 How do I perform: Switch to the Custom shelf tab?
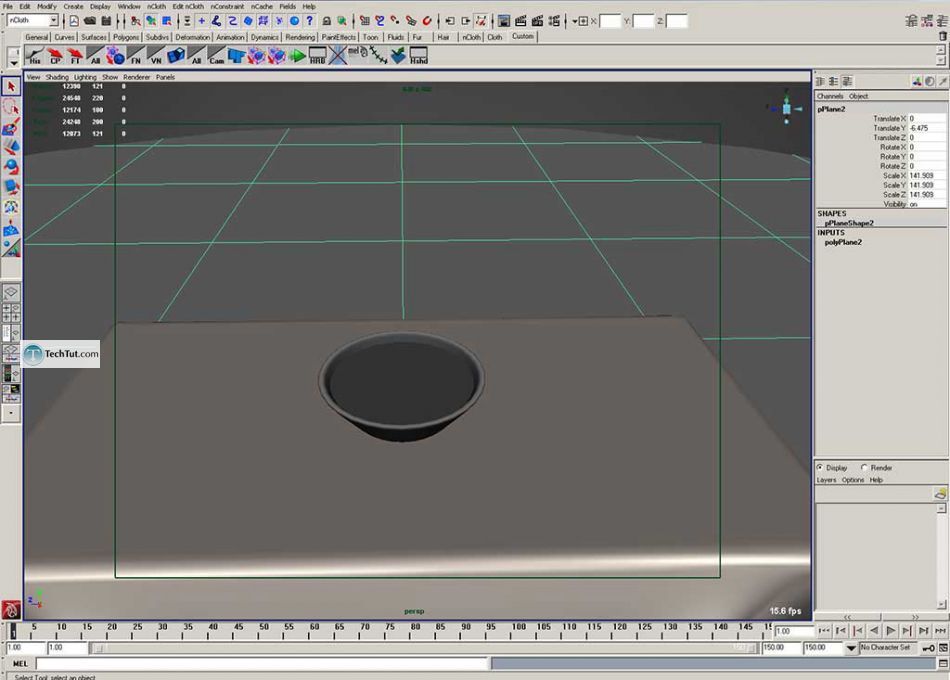point(522,36)
